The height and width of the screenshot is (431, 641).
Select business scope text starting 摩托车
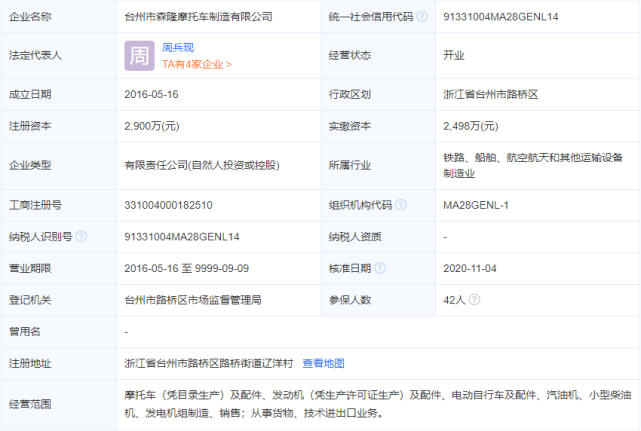click(378, 404)
